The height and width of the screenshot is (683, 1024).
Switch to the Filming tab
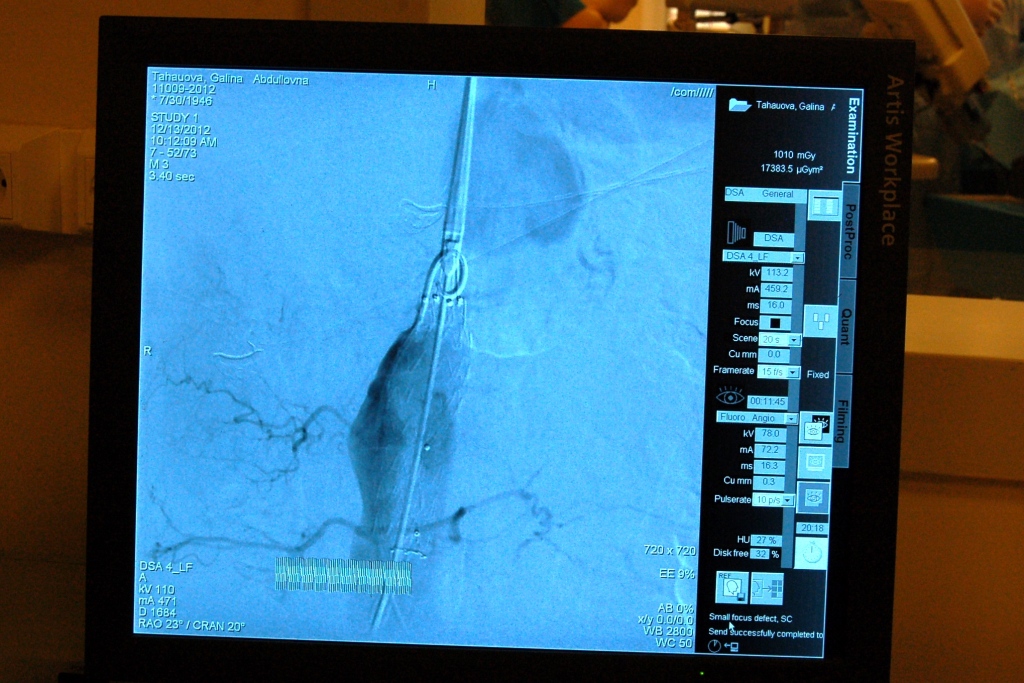(842, 421)
